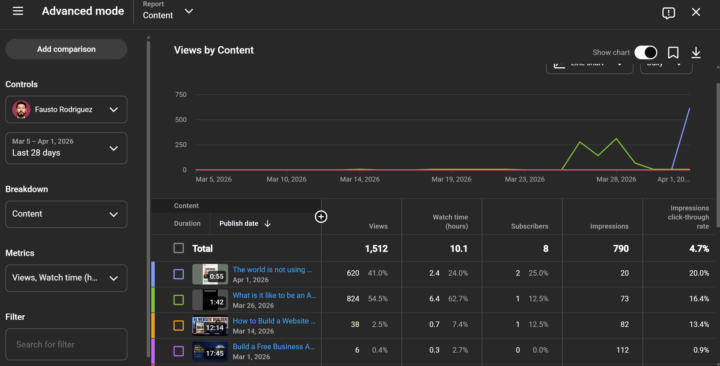720x366 pixels.
Task: Click the Views by Content heading
Action: [x=214, y=51]
